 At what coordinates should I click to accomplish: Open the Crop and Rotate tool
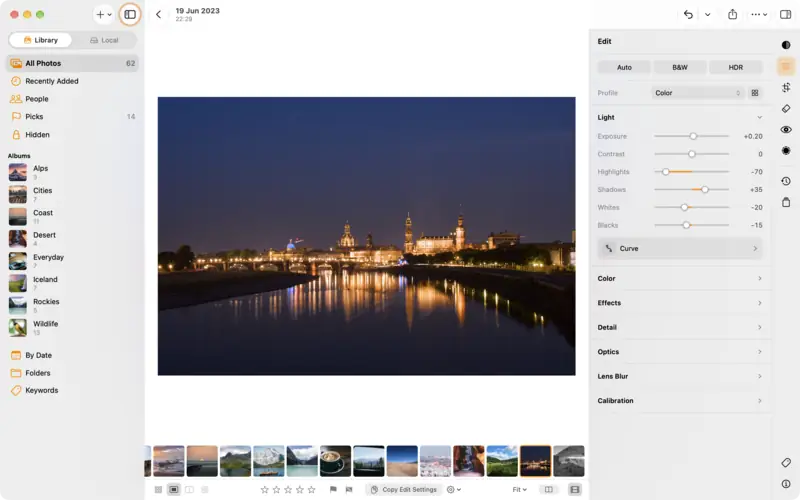[x=786, y=87]
